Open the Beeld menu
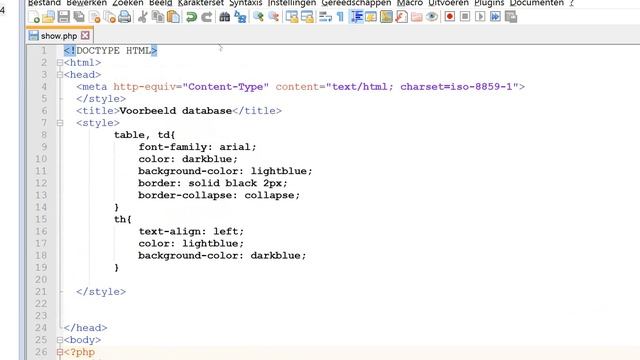The width and height of the screenshot is (640, 360). pyautogui.click(x=160, y=3)
